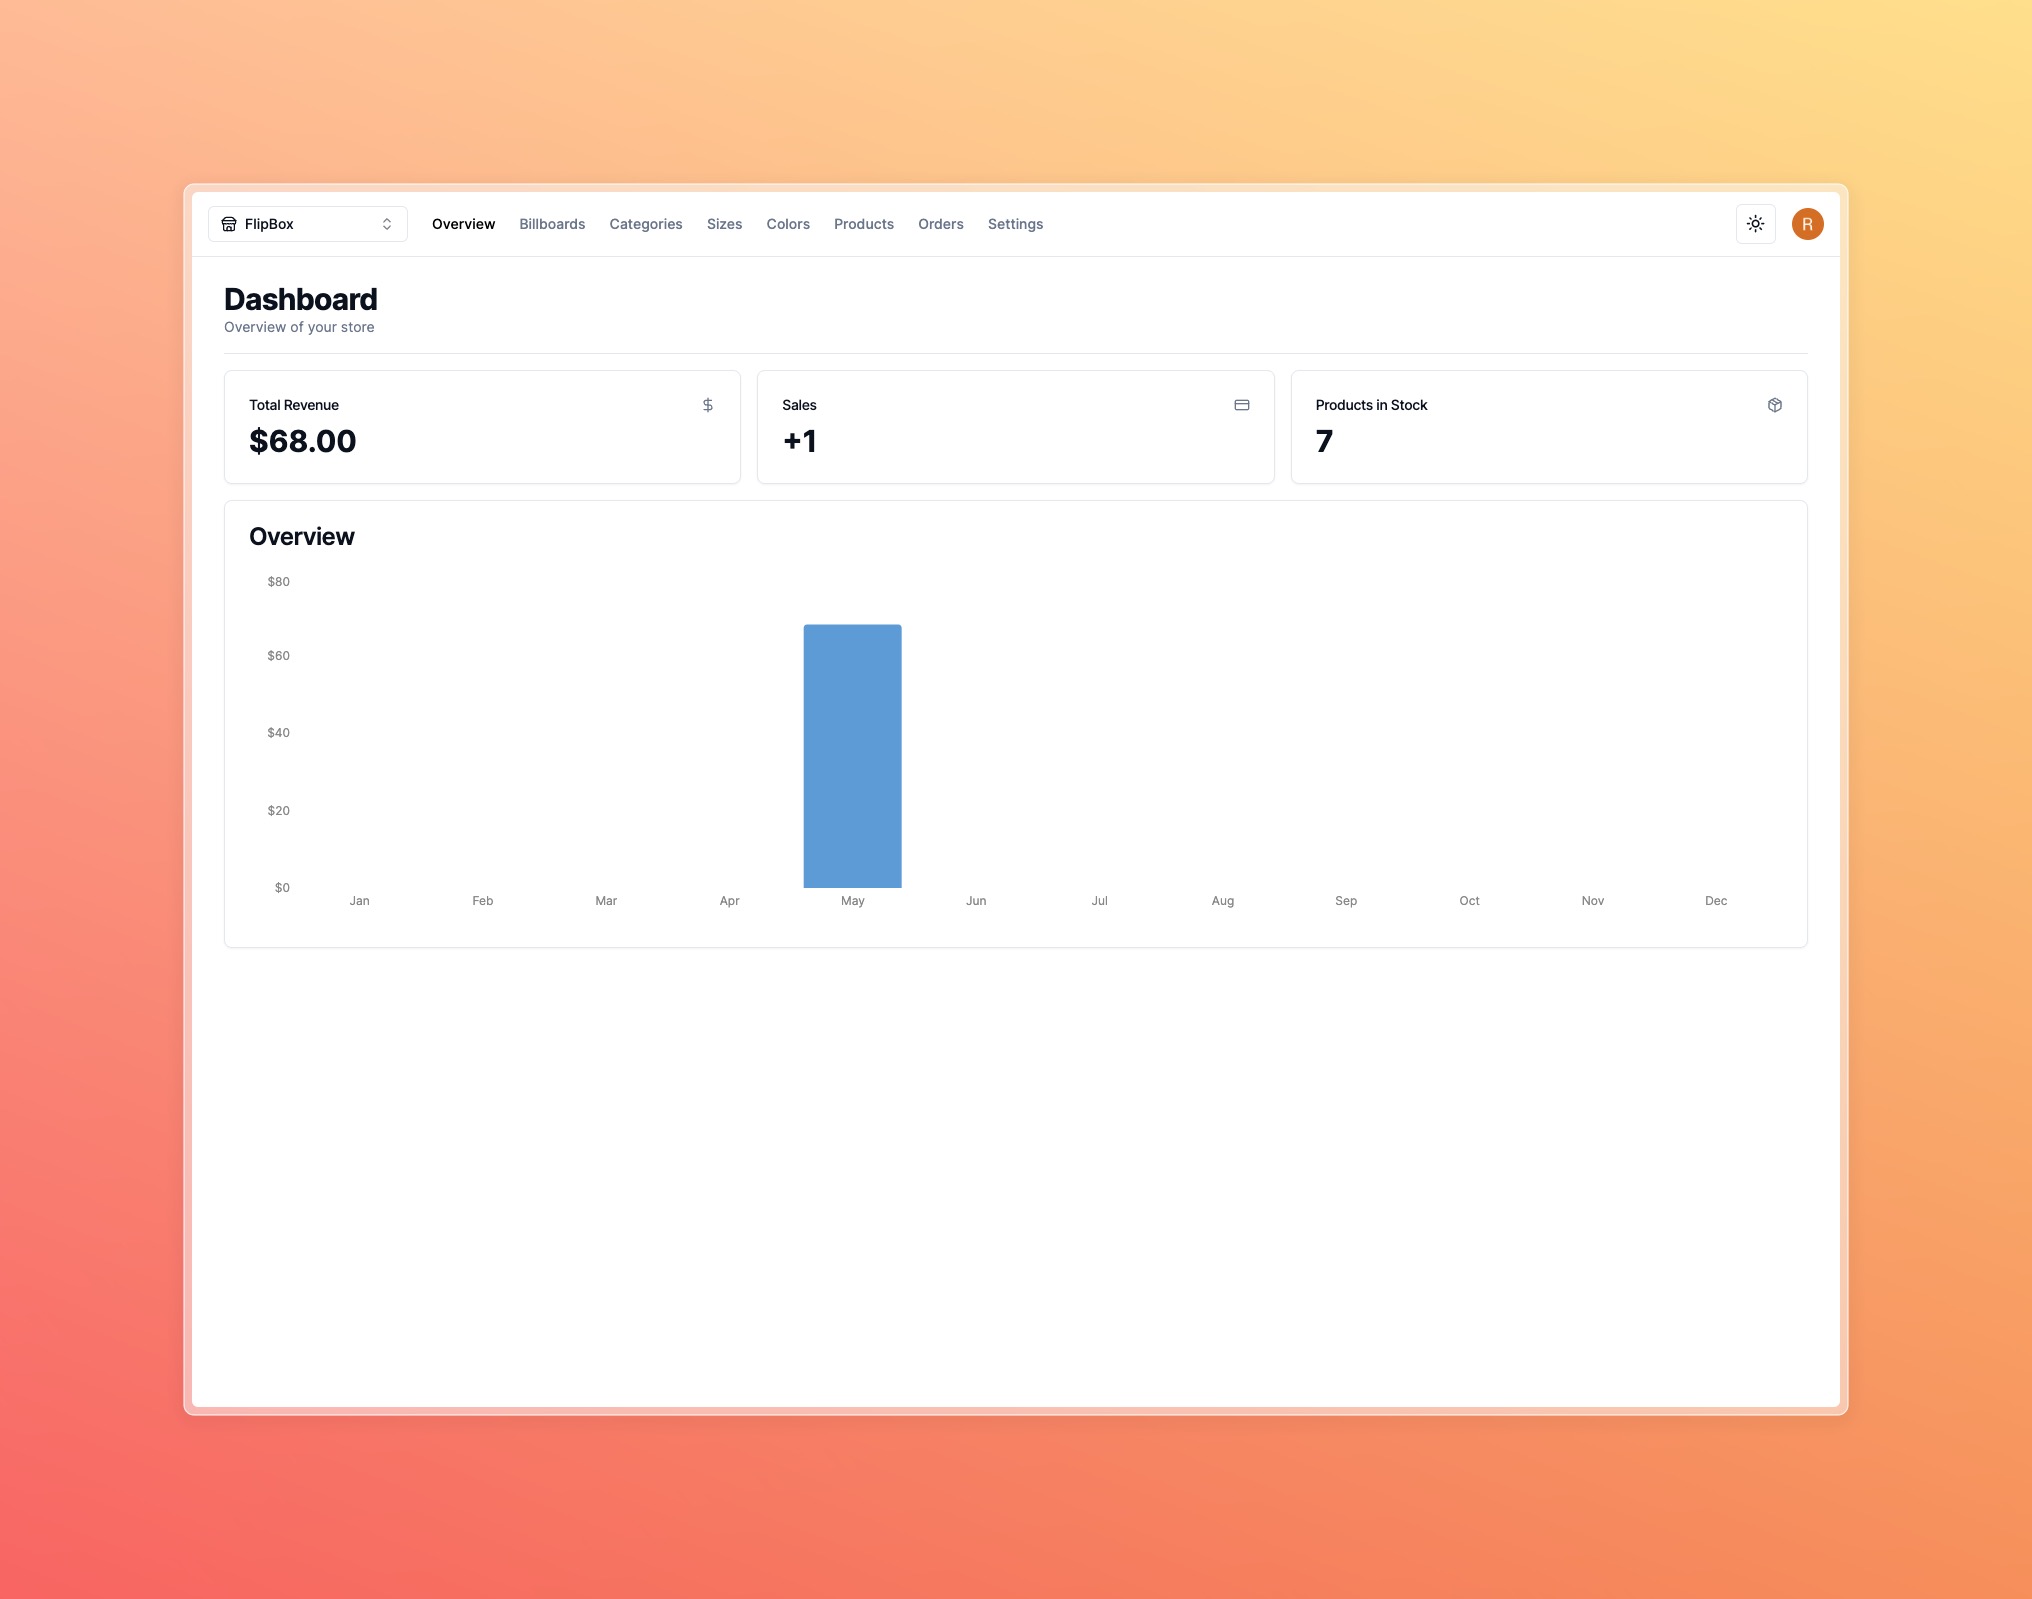Image resolution: width=2032 pixels, height=1599 pixels.
Task: View the Orders page
Action: click(x=940, y=224)
